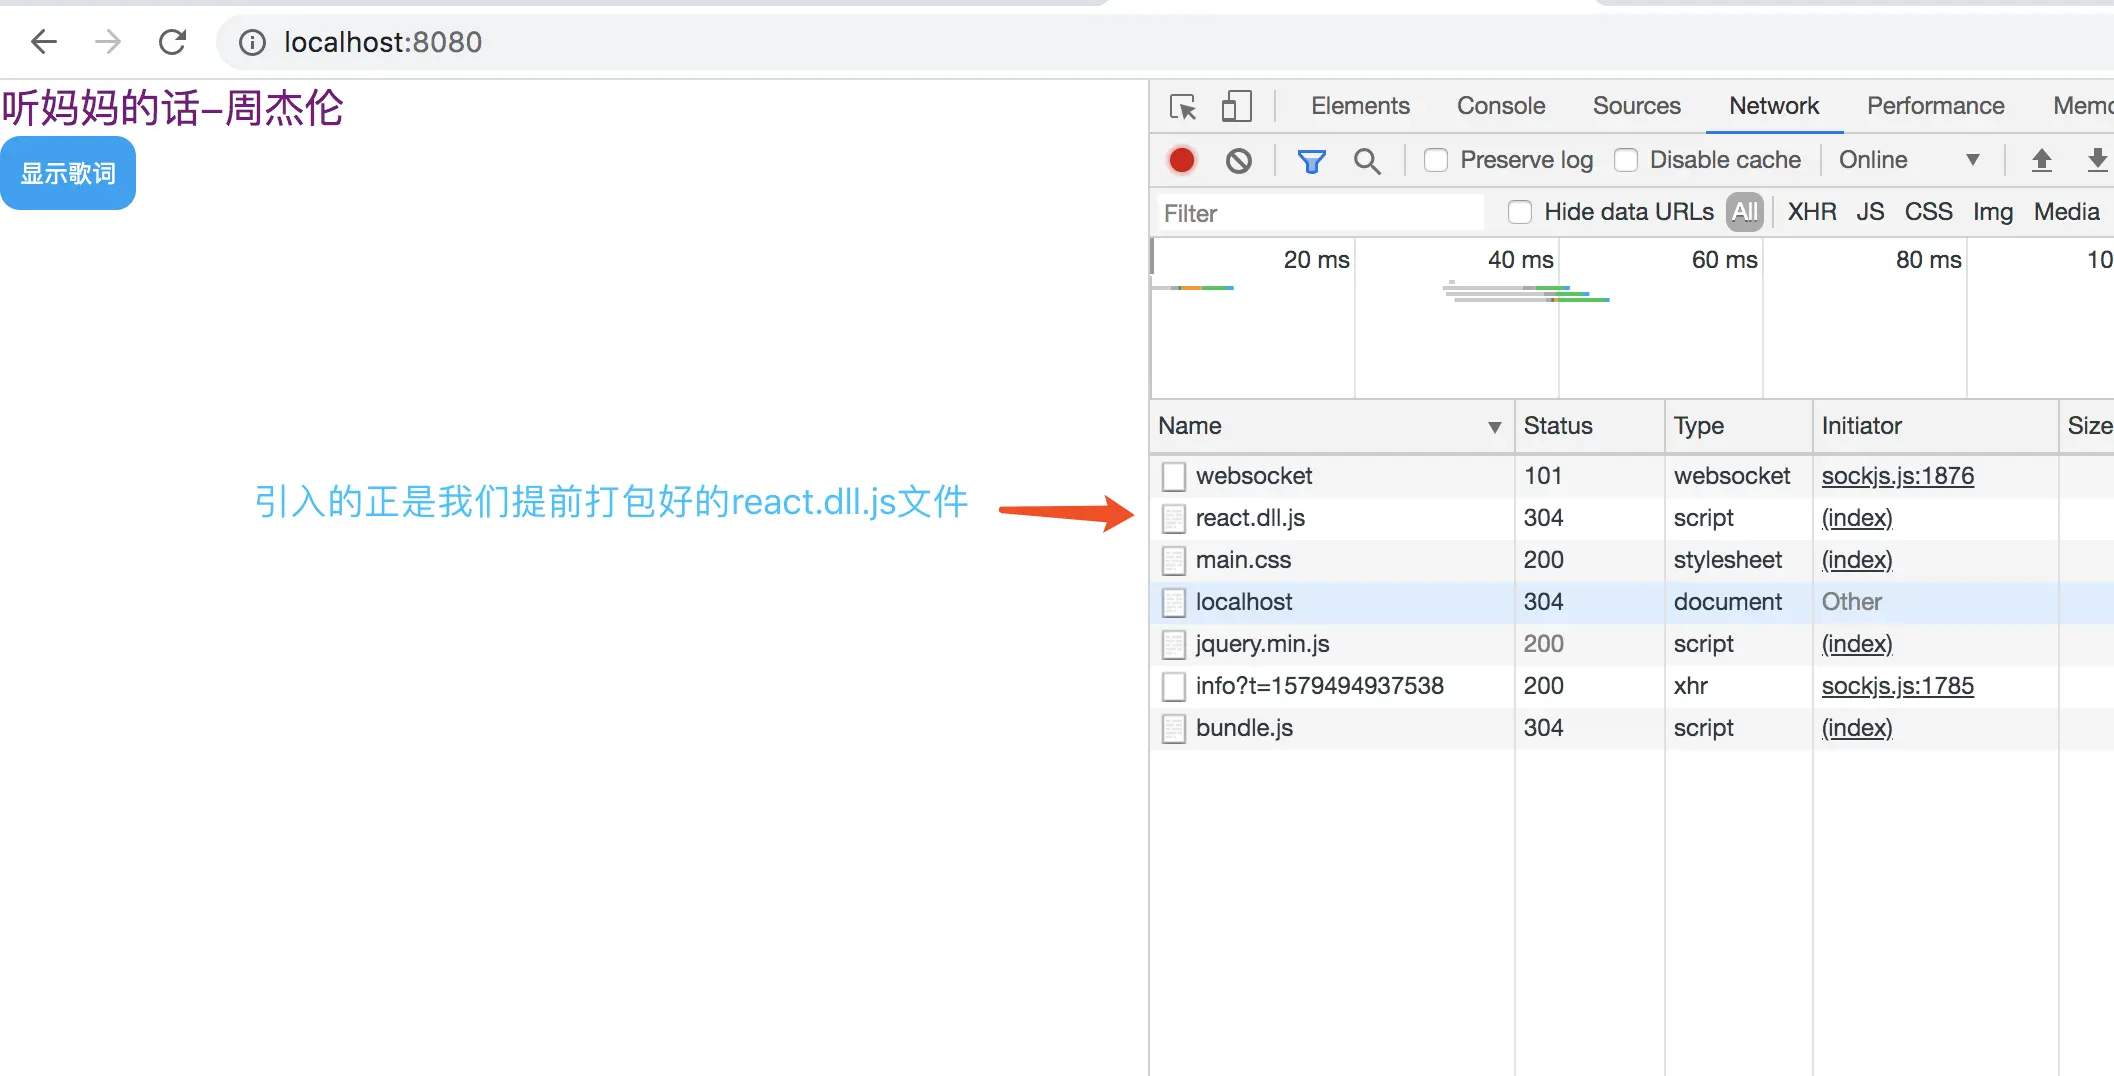Filter requests by Img

coord(1992,212)
